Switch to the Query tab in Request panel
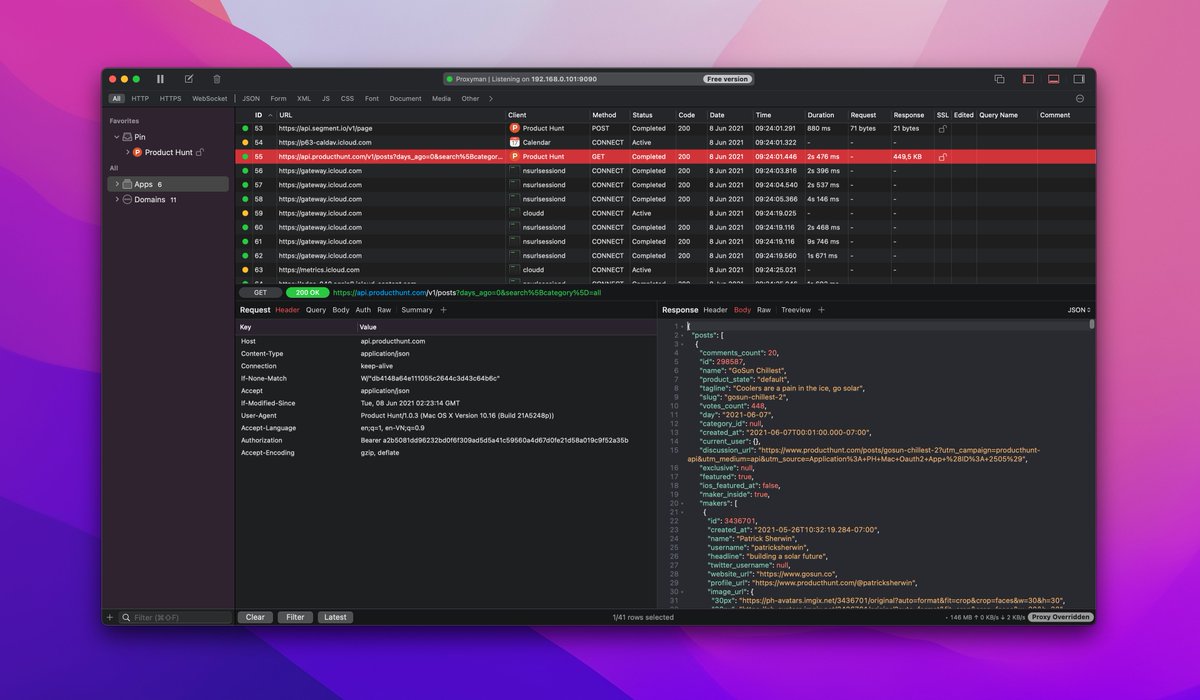 tap(317, 310)
